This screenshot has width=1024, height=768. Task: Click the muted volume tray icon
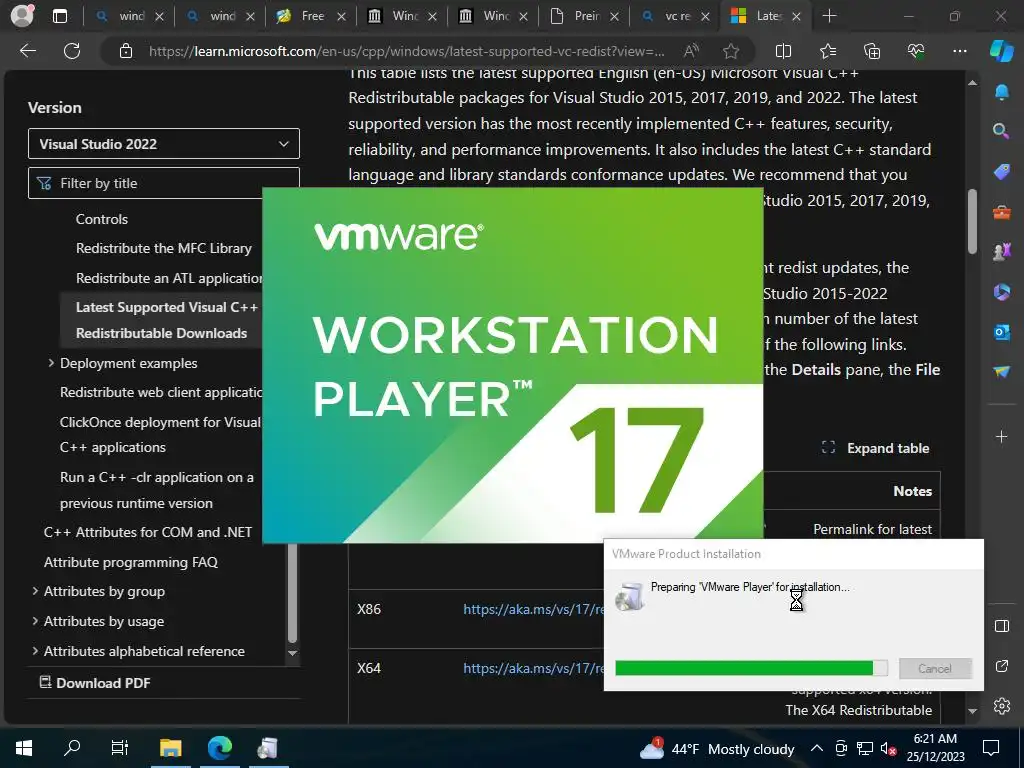[x=888, y=748]
